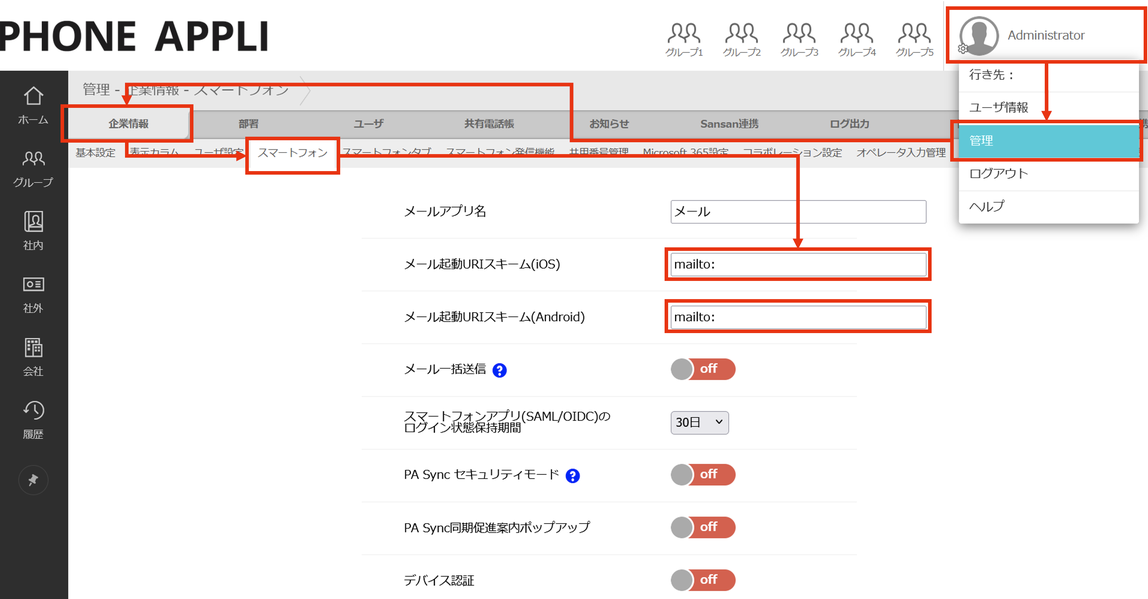This screenshot has height=599, width=1148.
Task: Click the メールアプリ名 input field
Action: [x=798, y=212]
